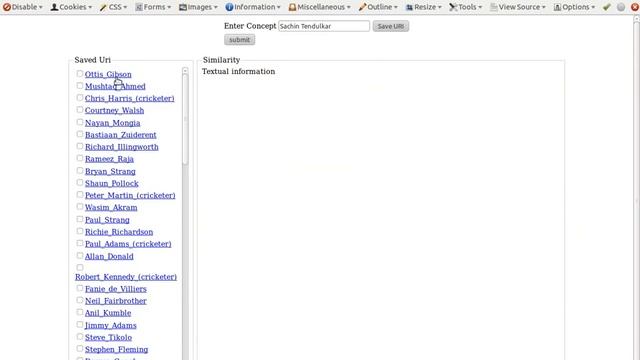Open the Disable toolbar menu
Screen dimensions: 640x360
tap(22, 7)
